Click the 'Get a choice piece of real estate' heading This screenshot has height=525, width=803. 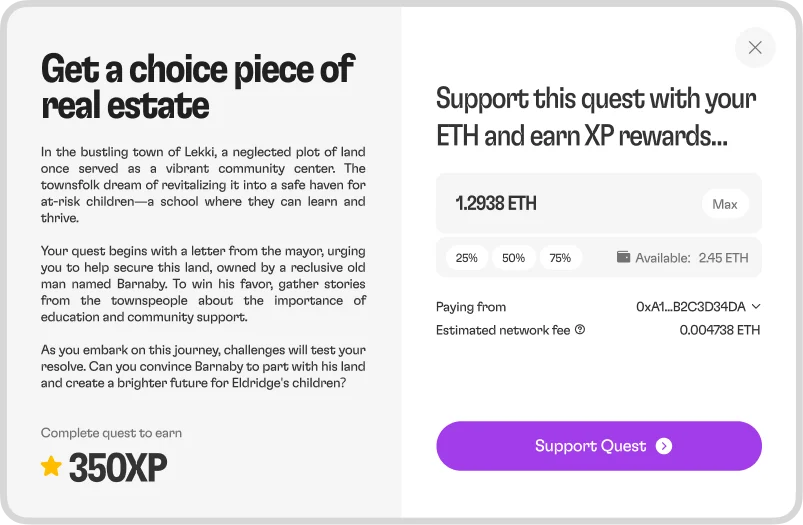(198, 86)
